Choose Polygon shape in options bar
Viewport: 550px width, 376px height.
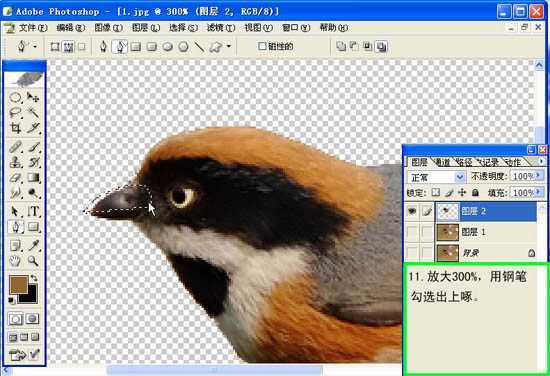click(183, 47)
